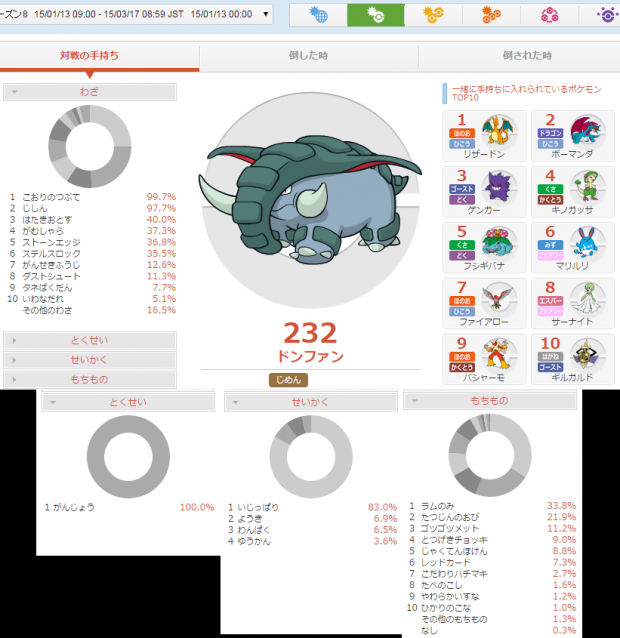Viewport: 620px width, 638px height.
Task: Open the ボーマンダ teammate card
Action: [572, 136]
